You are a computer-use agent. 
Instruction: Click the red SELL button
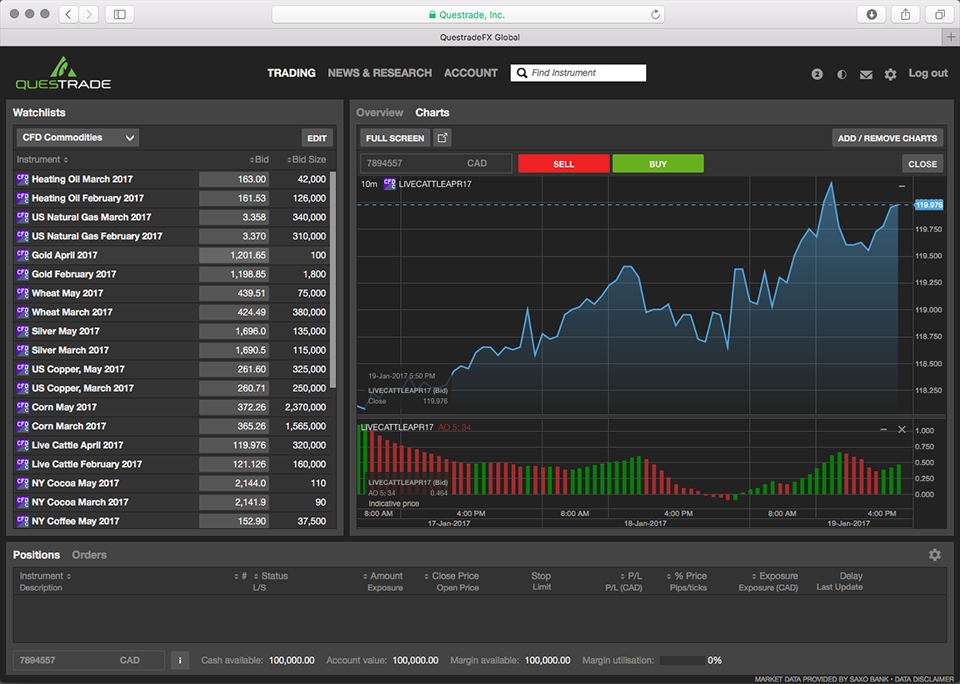pos(563,163)
